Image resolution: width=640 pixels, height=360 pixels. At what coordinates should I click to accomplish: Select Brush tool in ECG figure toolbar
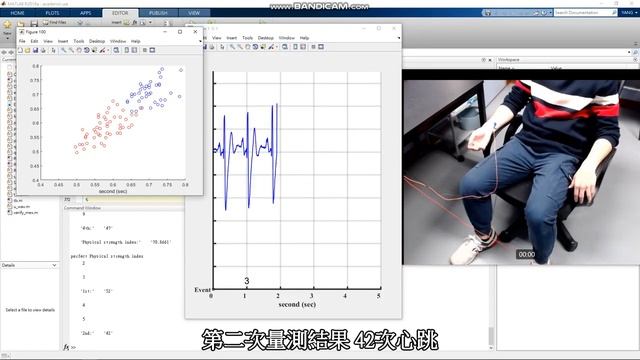click(271, 47)
